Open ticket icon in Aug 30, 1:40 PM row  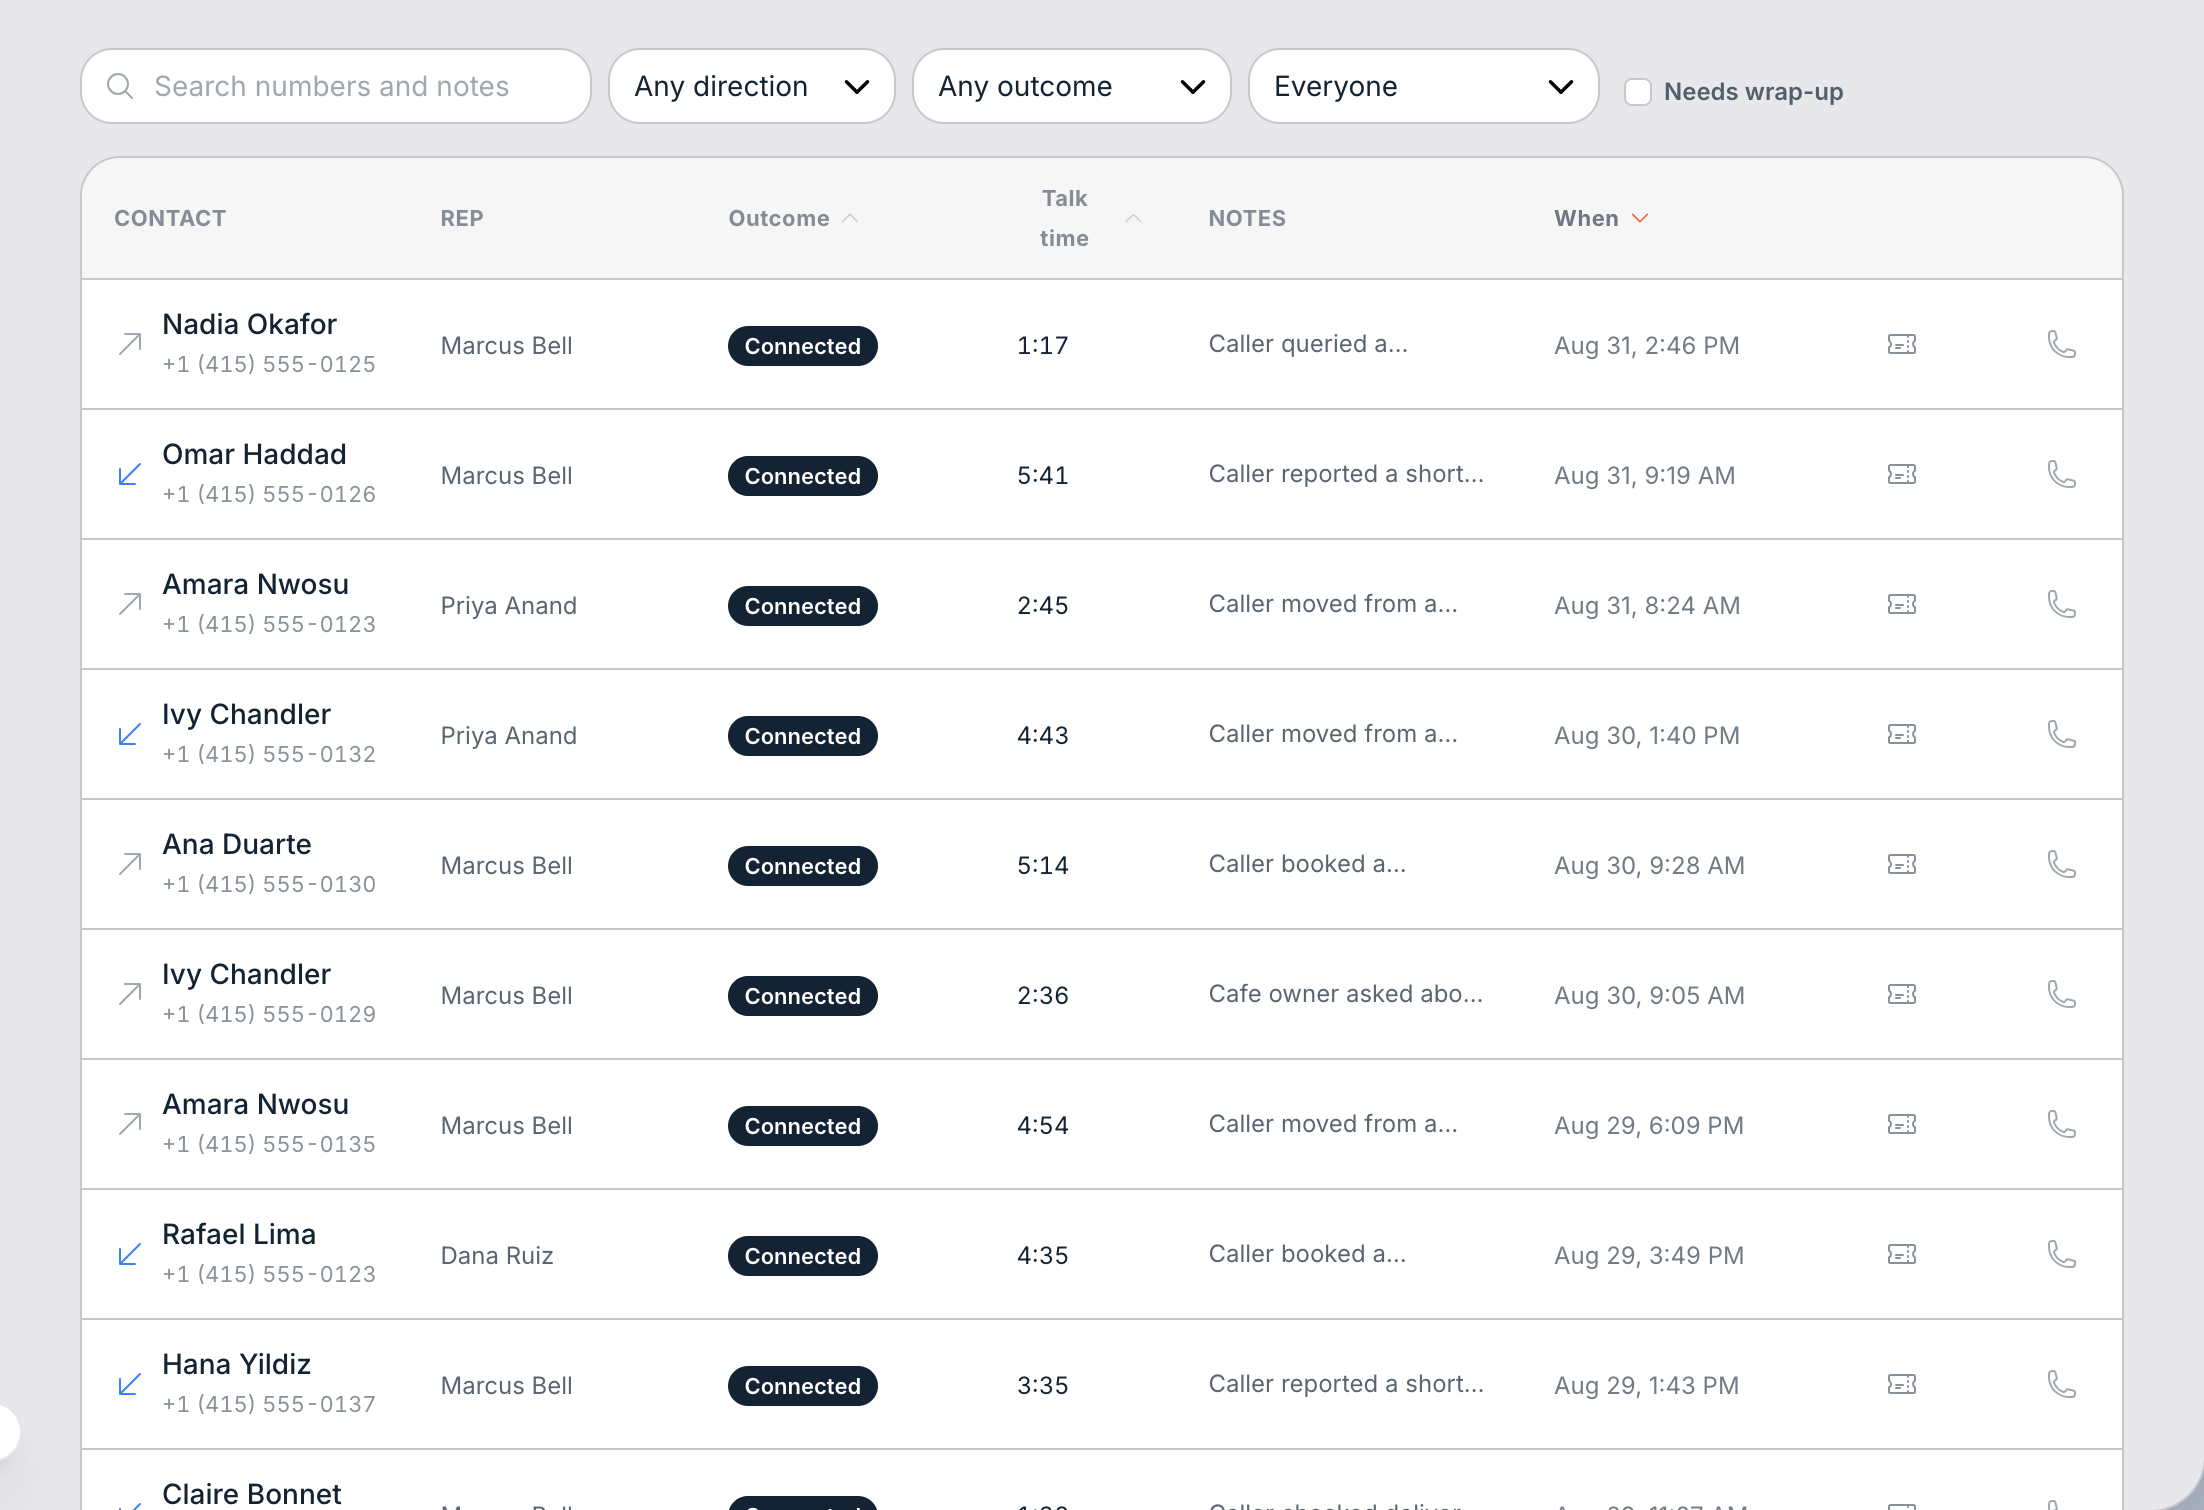pos(1901,734)
